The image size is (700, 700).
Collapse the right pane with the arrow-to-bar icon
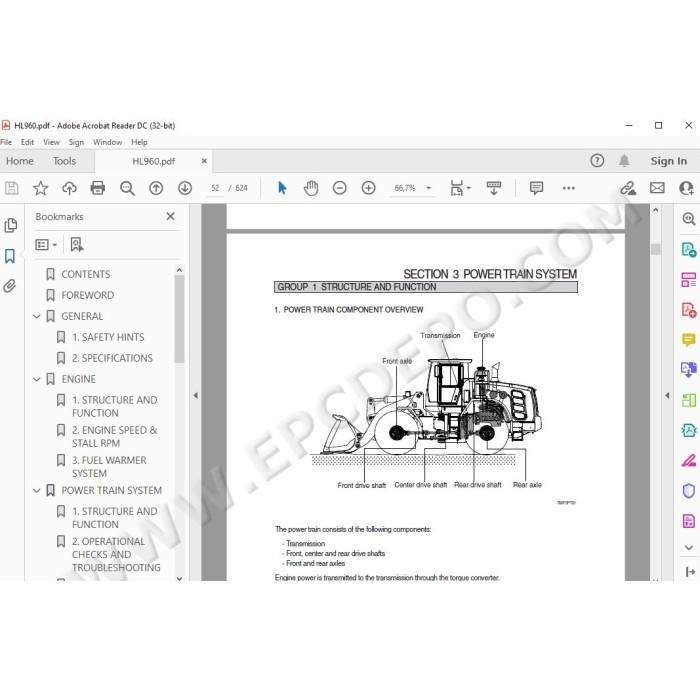[x=690, y=571]
